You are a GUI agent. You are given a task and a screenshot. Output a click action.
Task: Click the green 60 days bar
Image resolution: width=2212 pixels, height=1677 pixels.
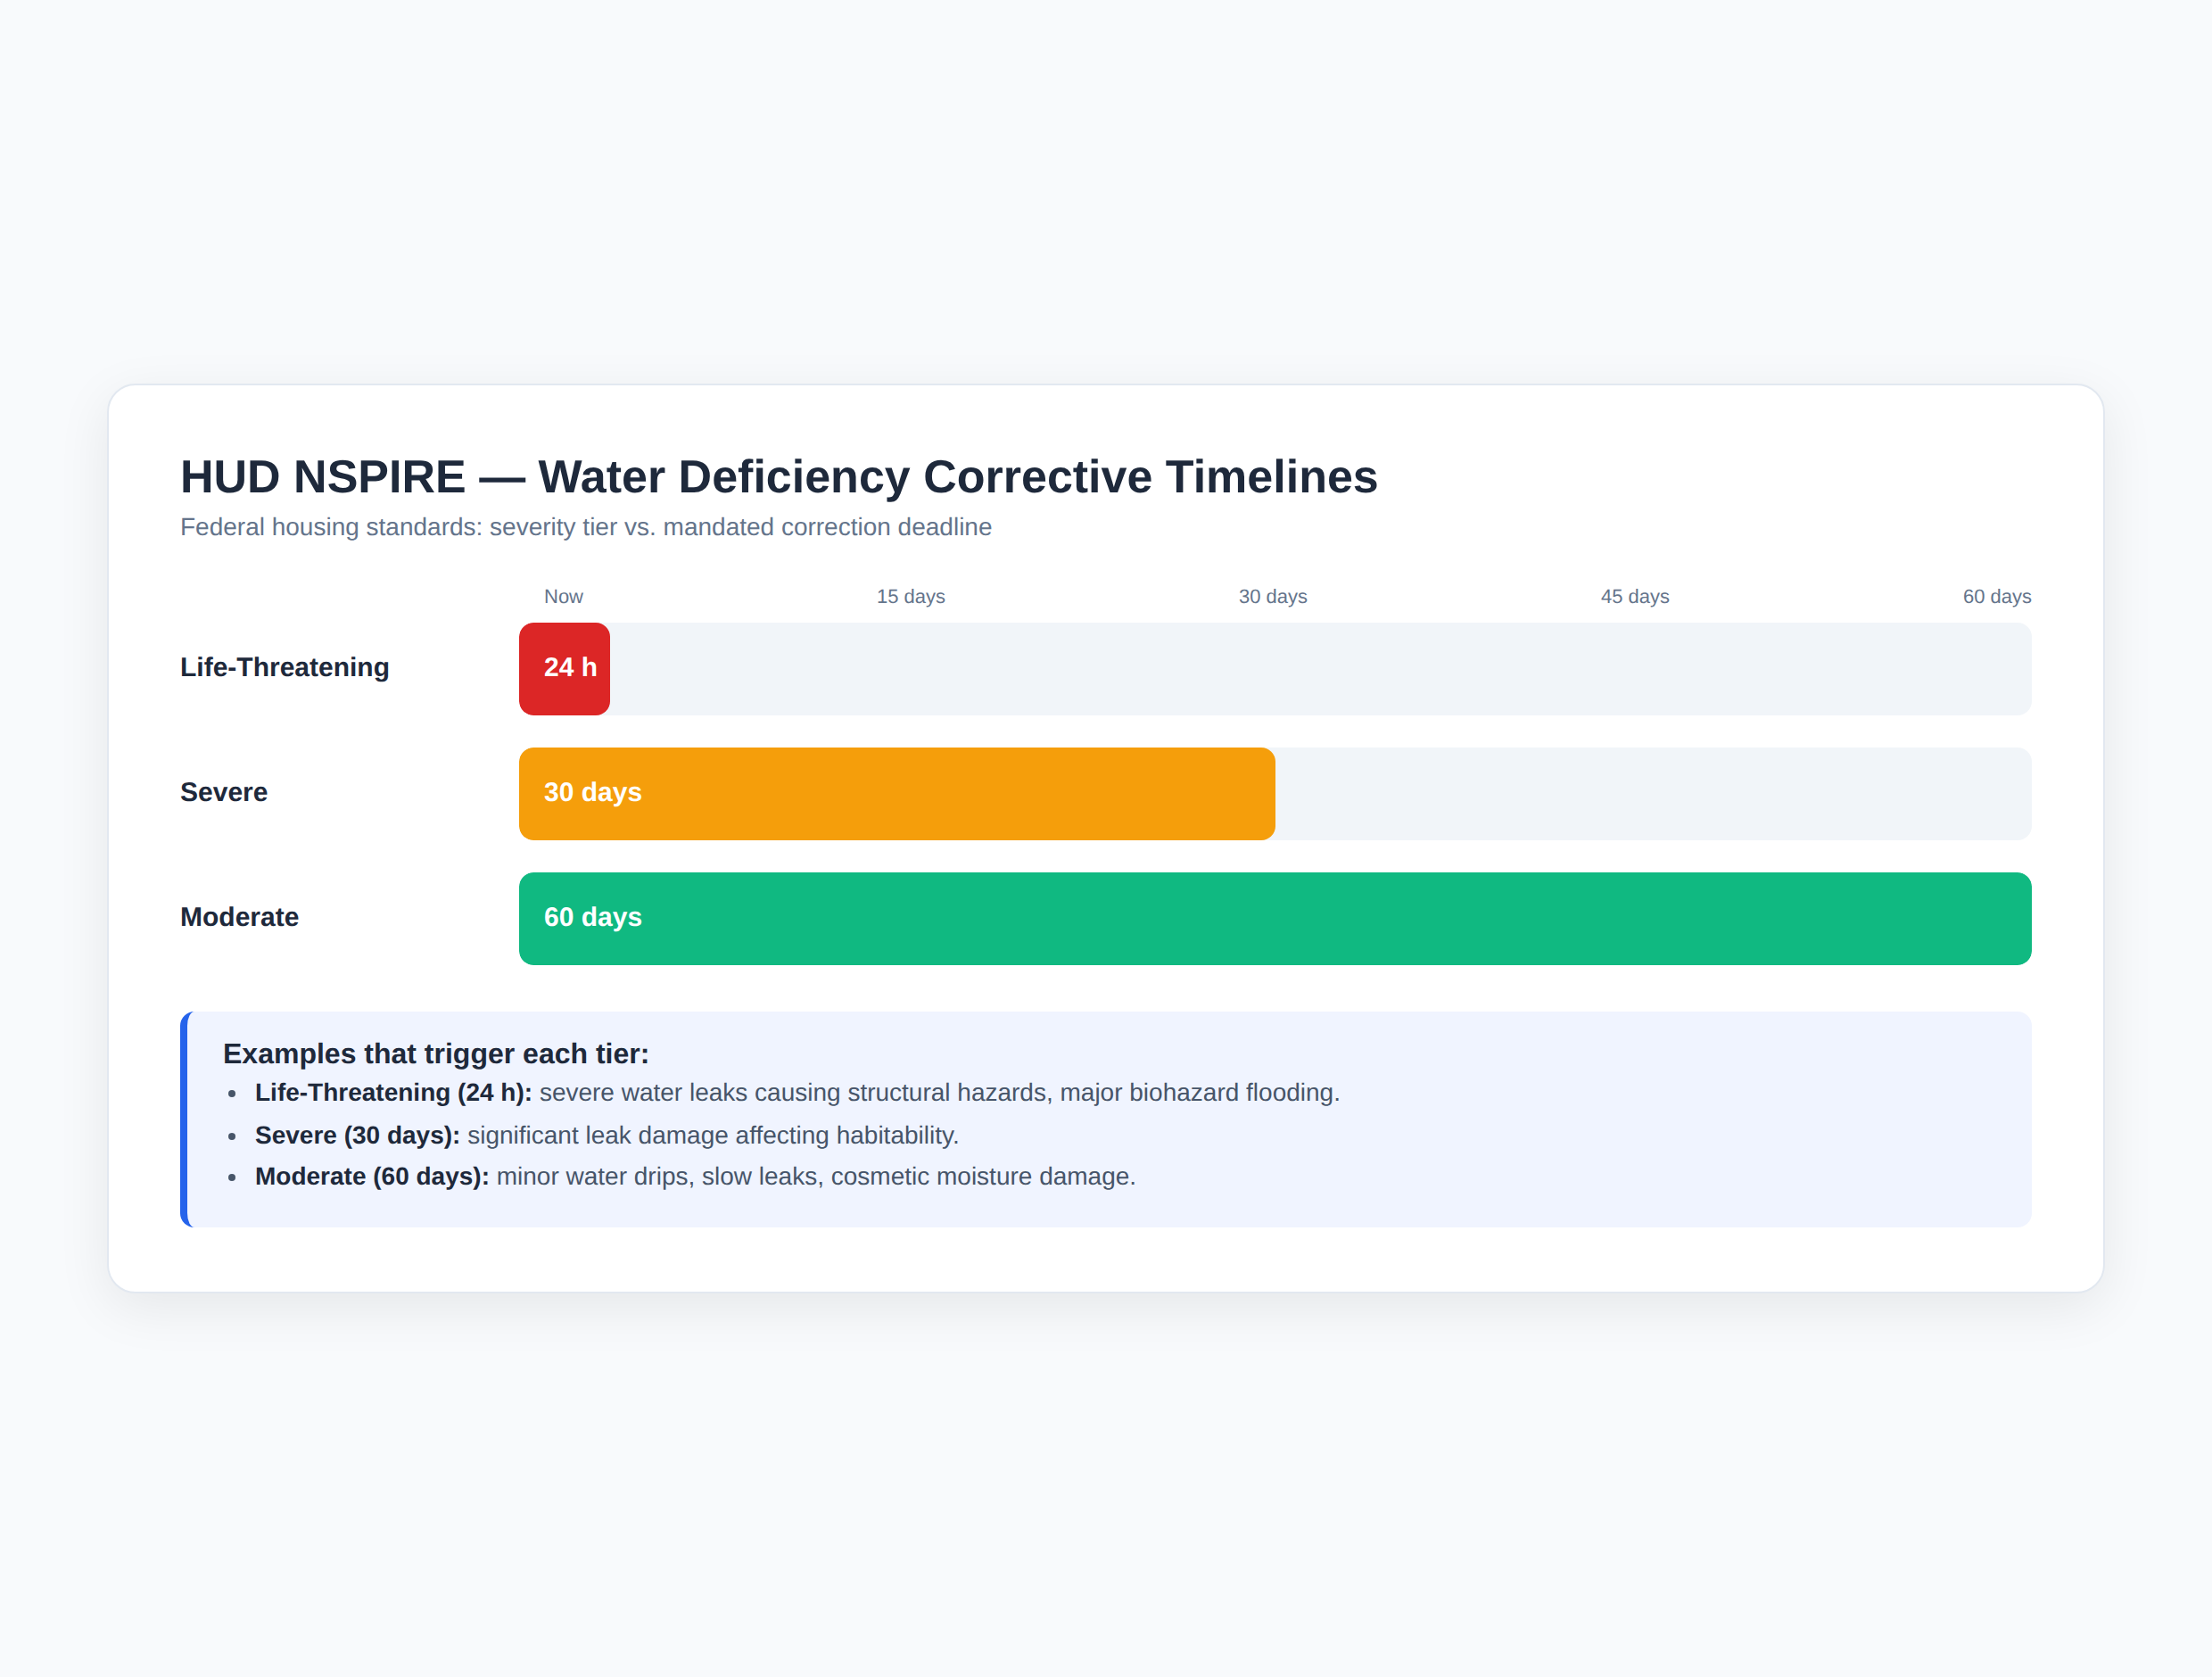pos(1275,918)
